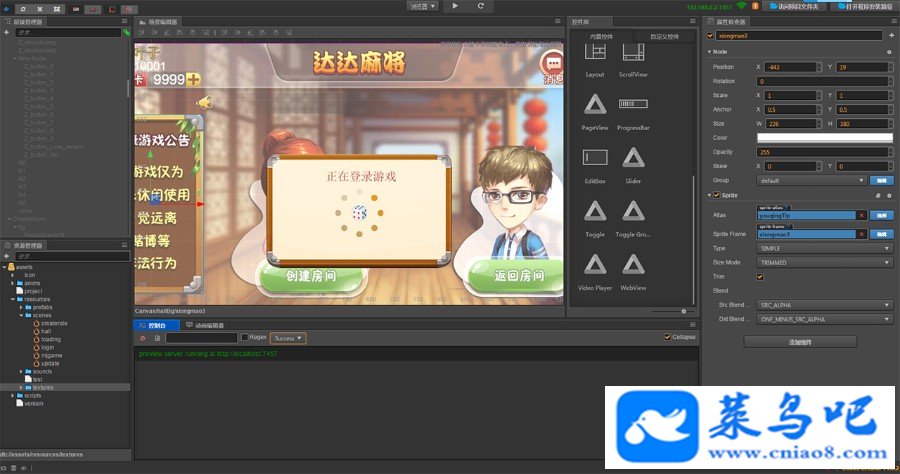Select the ProgressBar control icon

pos(633,104)
